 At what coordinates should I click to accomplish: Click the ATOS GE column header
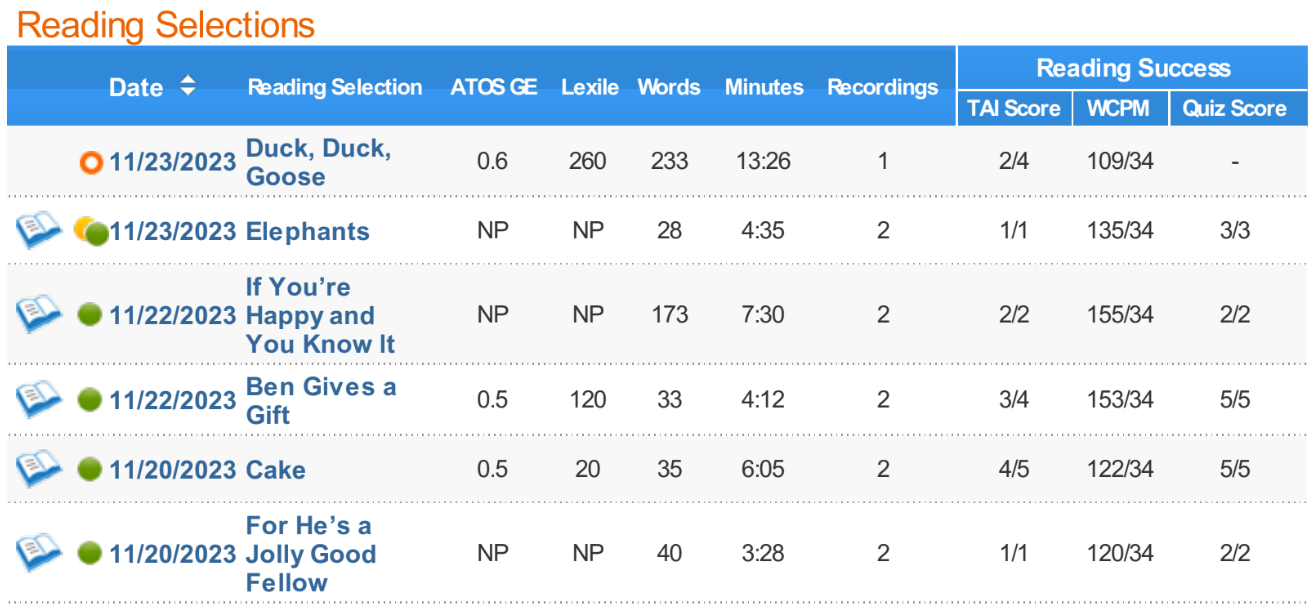493,87
